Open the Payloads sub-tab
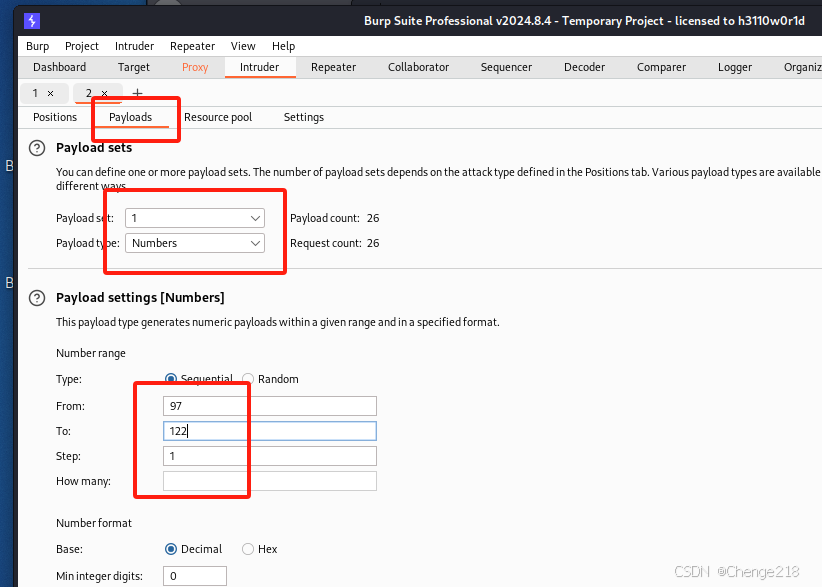822x587 pixels. pos(131,117)
